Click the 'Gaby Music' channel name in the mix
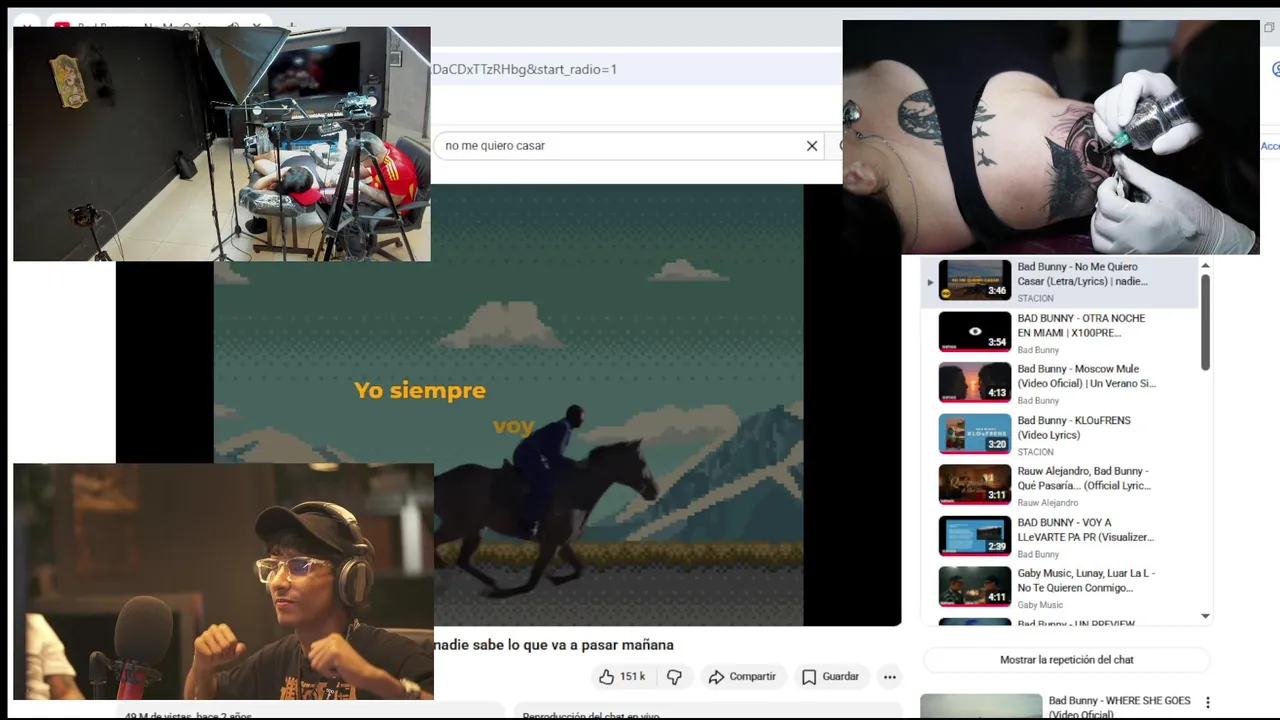 coord(1040,605)
